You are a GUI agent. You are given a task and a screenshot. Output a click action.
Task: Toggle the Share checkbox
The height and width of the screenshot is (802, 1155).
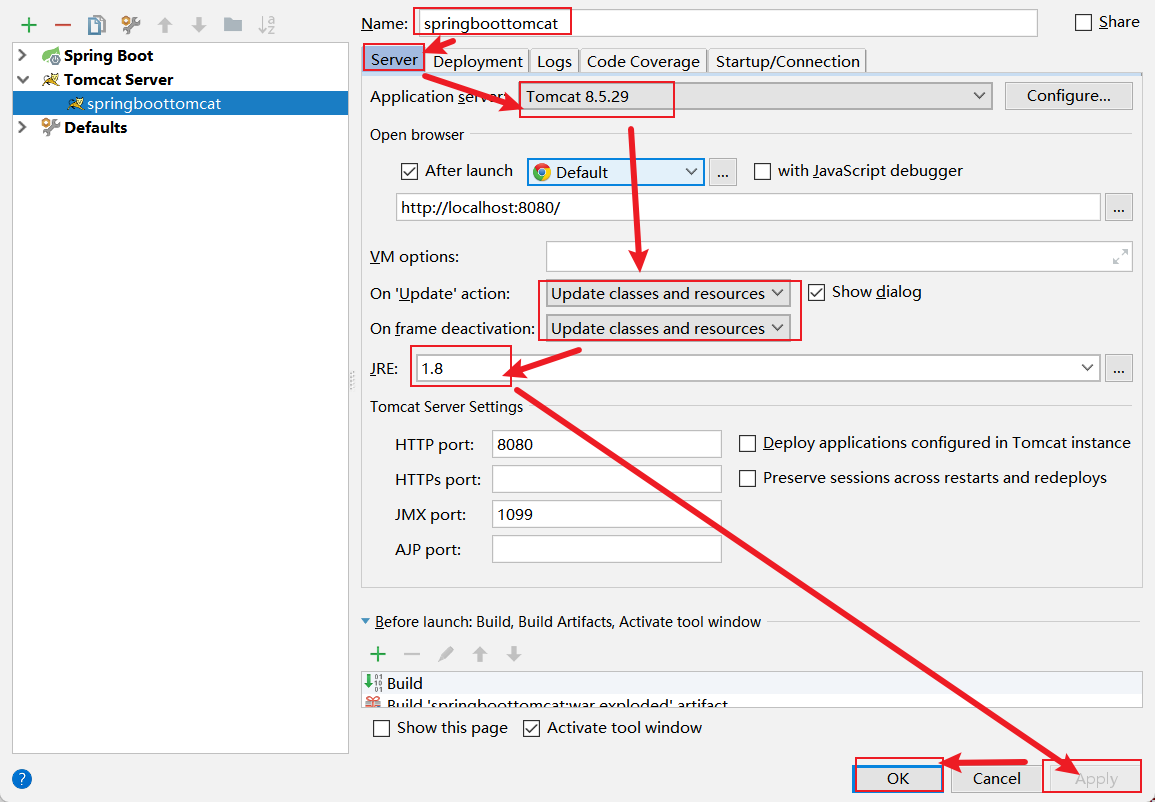pyautogui.click(x=1084, y=23)
